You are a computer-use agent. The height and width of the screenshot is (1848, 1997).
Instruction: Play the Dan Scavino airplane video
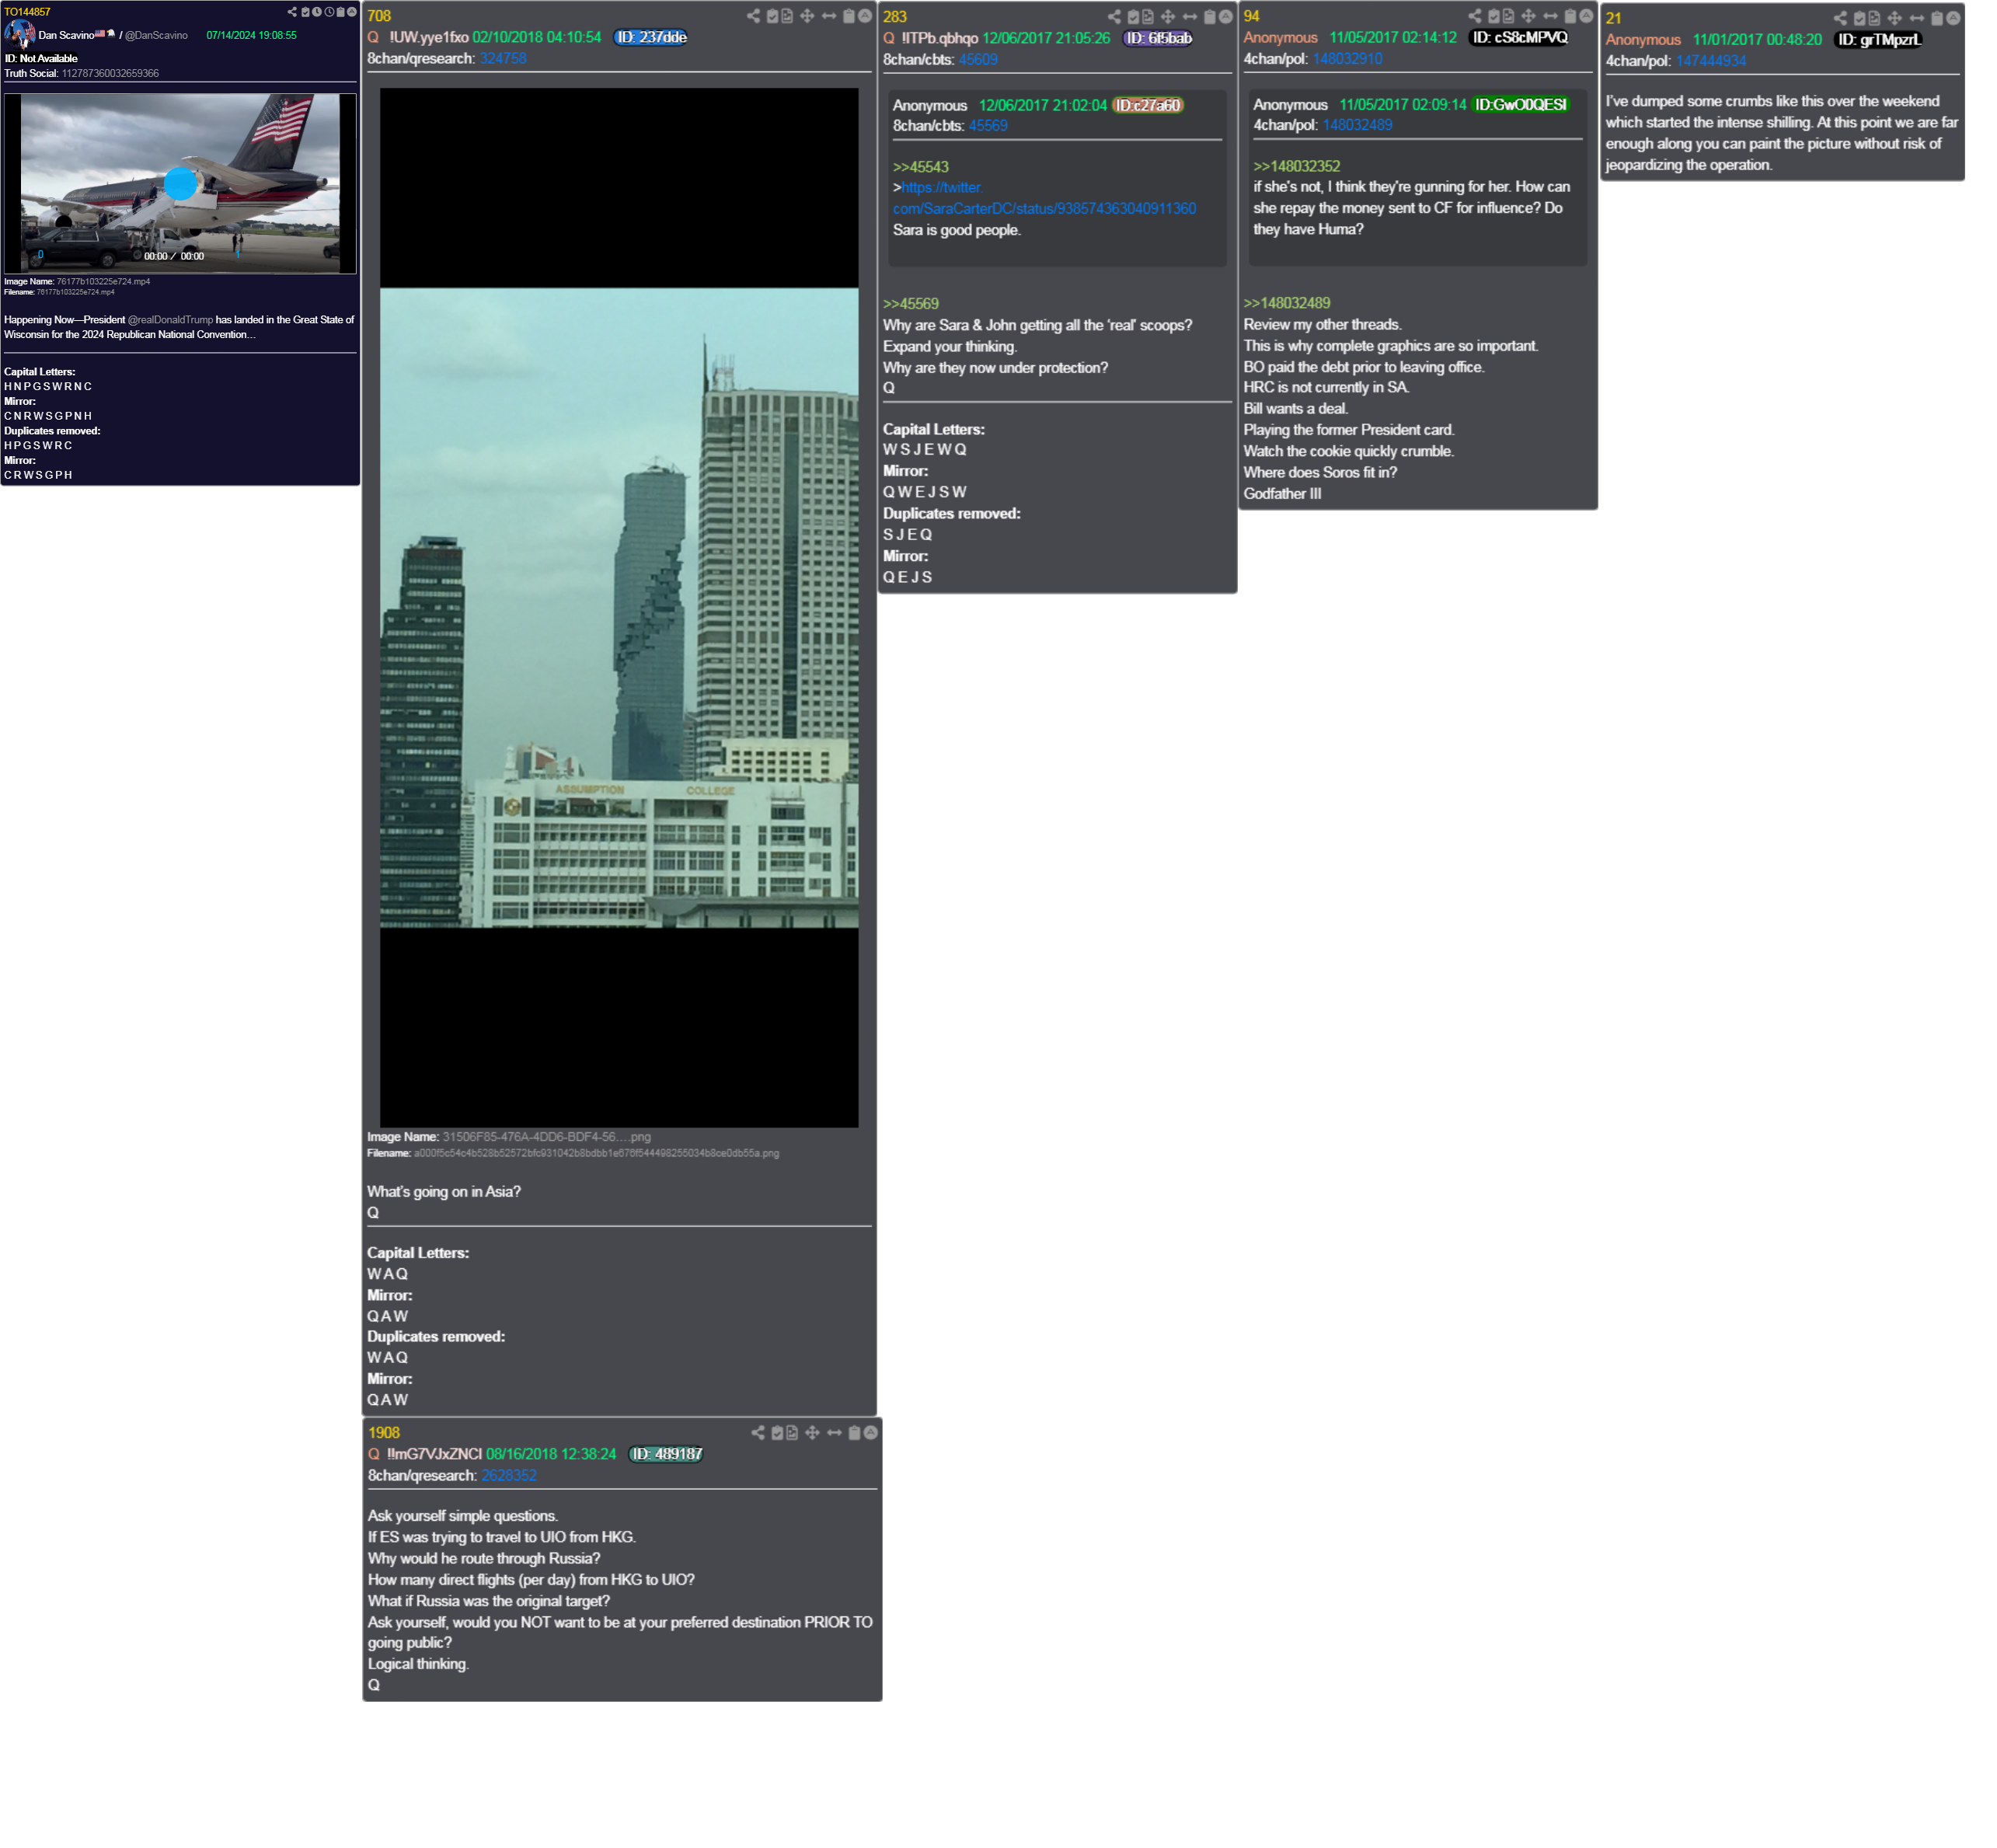180,183
